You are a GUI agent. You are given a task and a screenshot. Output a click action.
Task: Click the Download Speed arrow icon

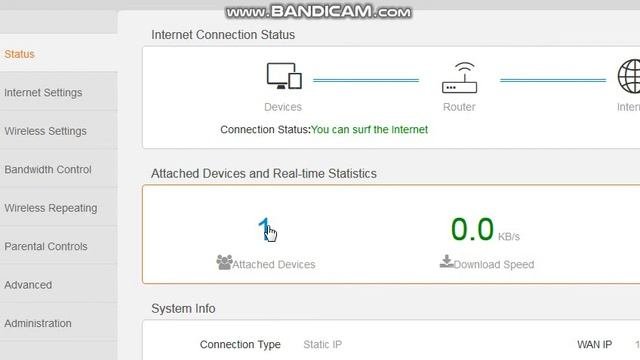click(447, 262)
